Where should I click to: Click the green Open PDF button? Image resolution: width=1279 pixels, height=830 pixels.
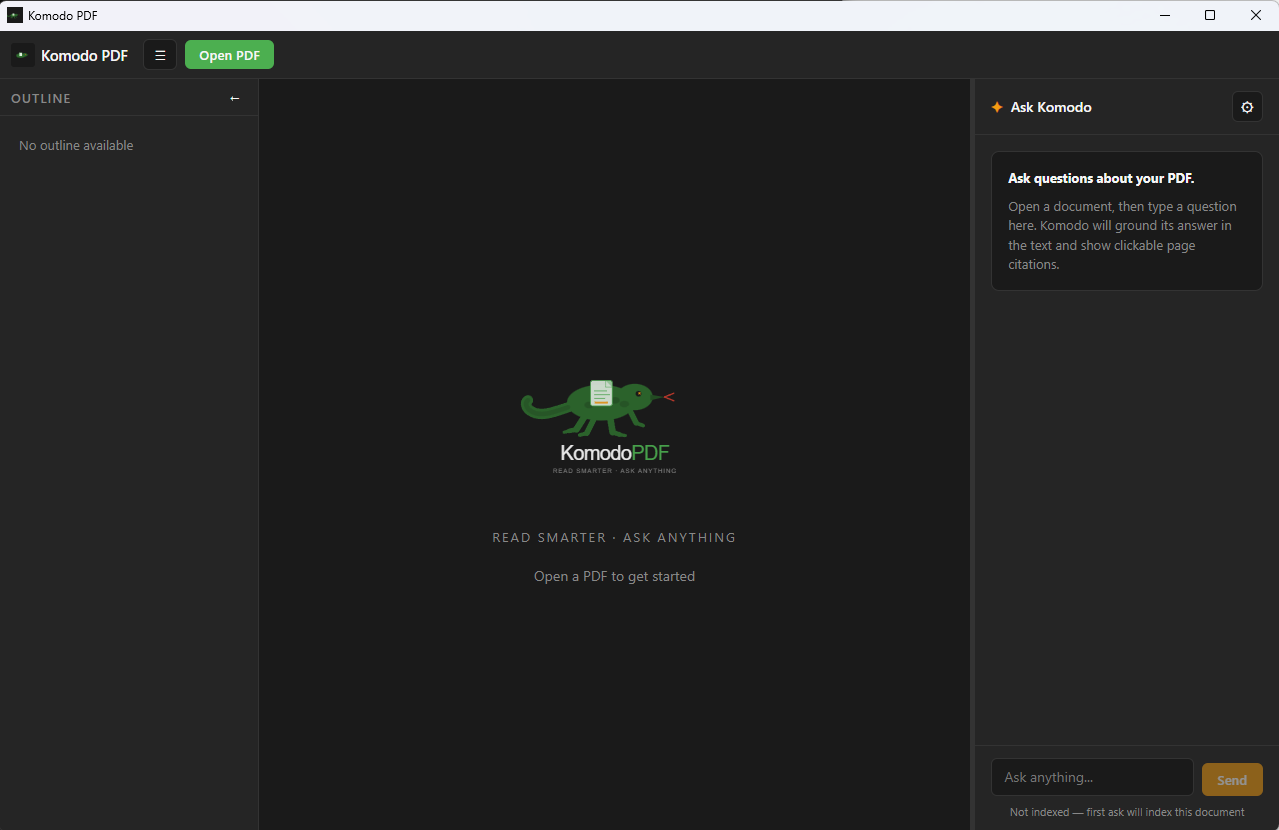click(x=229, y=55)
